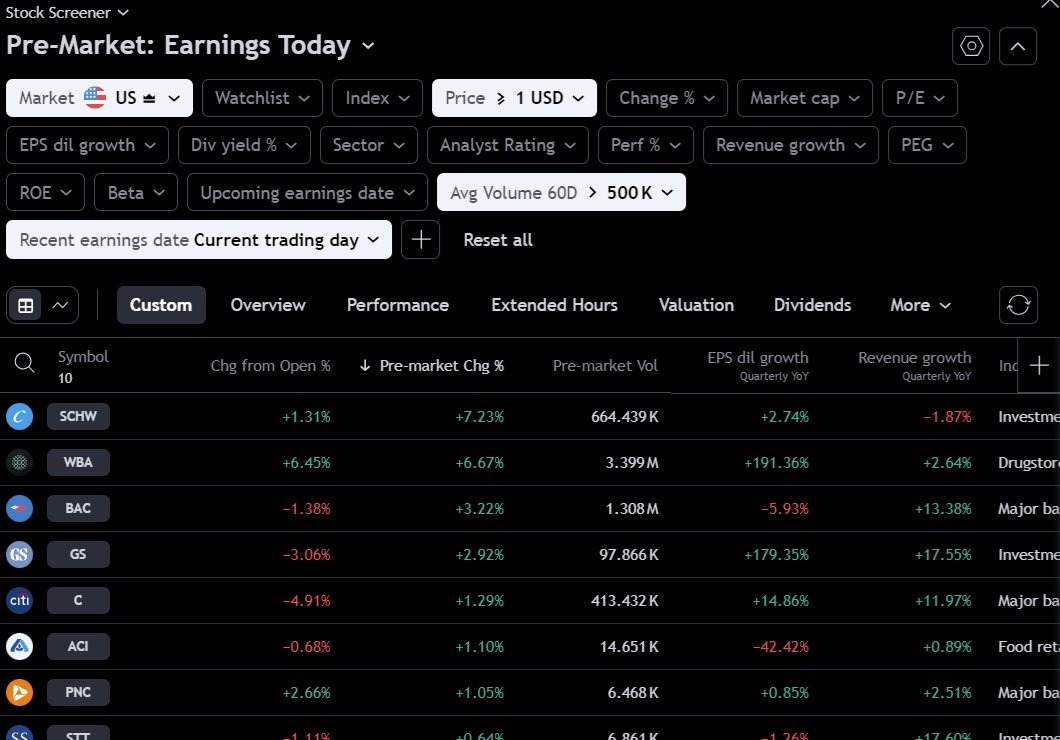The width and height of the screenshot is (1060, 740).
Task: Sort by Pre-market Chg % column header
Action: click(x=441, y=366)
